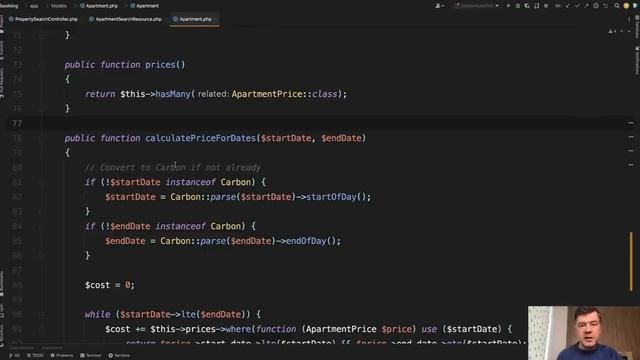640x360 pixels.
Task: Click line number 77 in gutter
Action: pyautogui.click(x=17, y=123)
